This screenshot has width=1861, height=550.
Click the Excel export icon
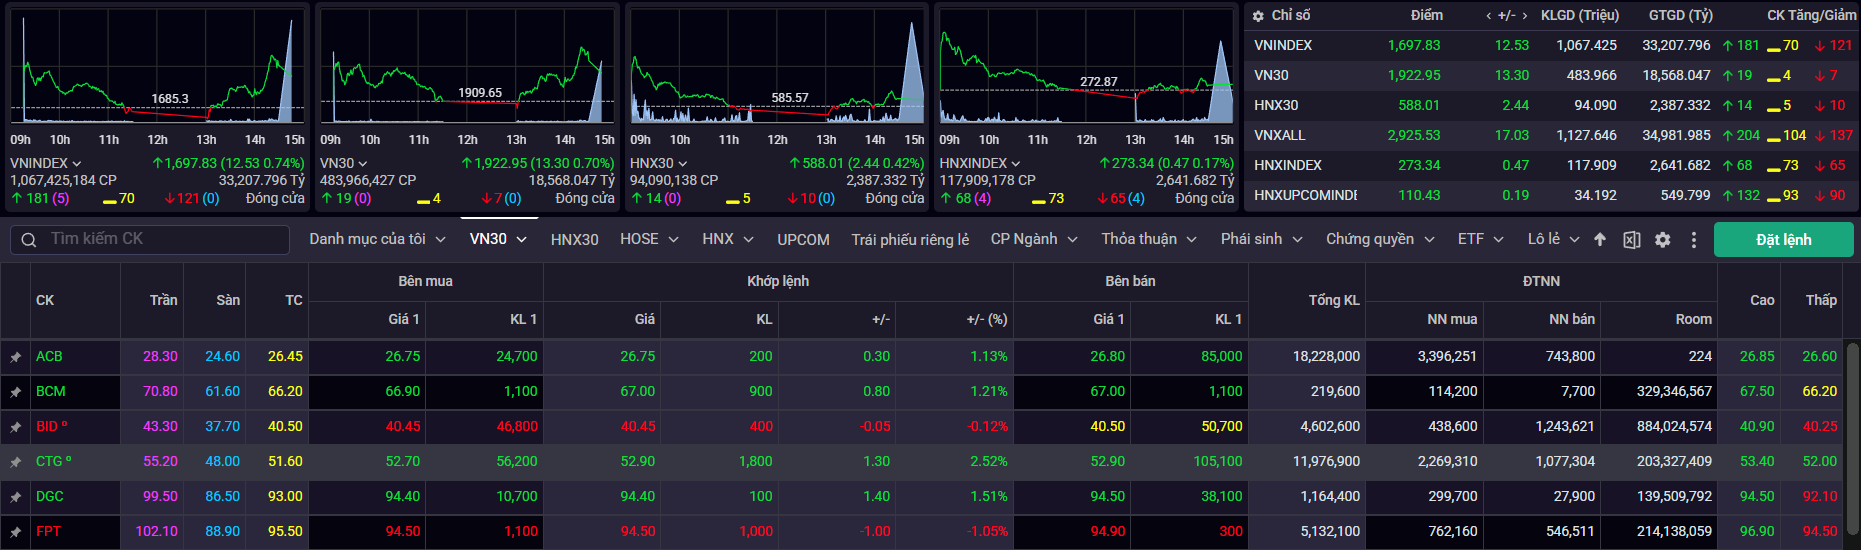(x=1631, y=240)
